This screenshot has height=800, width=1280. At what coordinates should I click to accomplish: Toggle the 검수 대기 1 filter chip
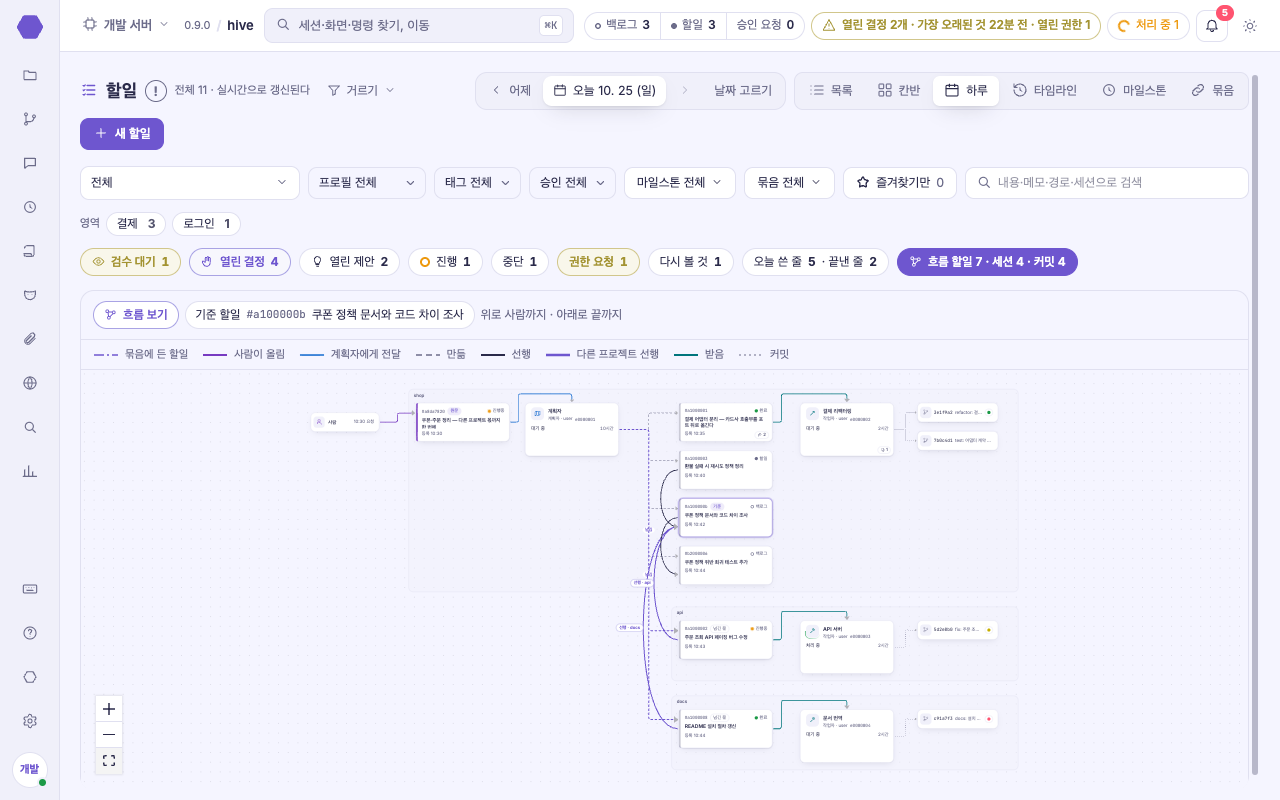(131, 262)
